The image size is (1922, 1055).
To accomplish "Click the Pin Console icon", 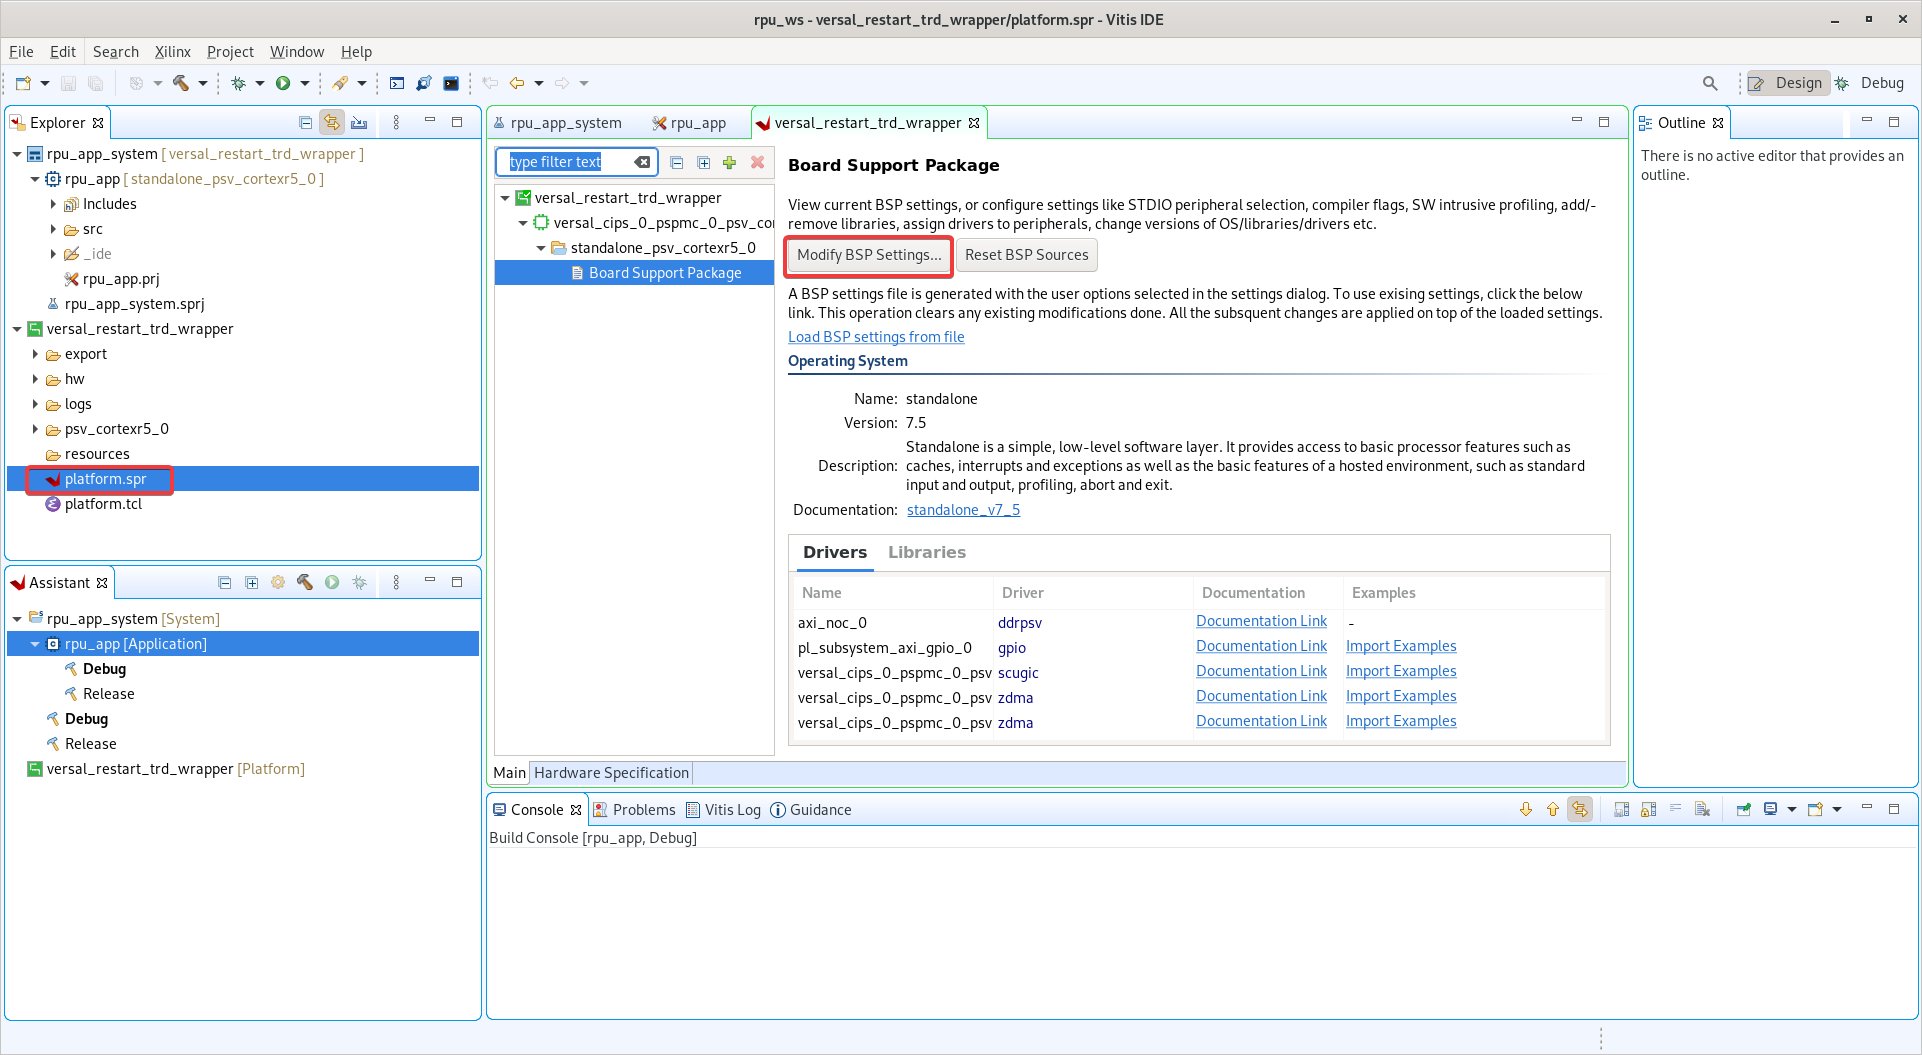I will coord(1743,809).
